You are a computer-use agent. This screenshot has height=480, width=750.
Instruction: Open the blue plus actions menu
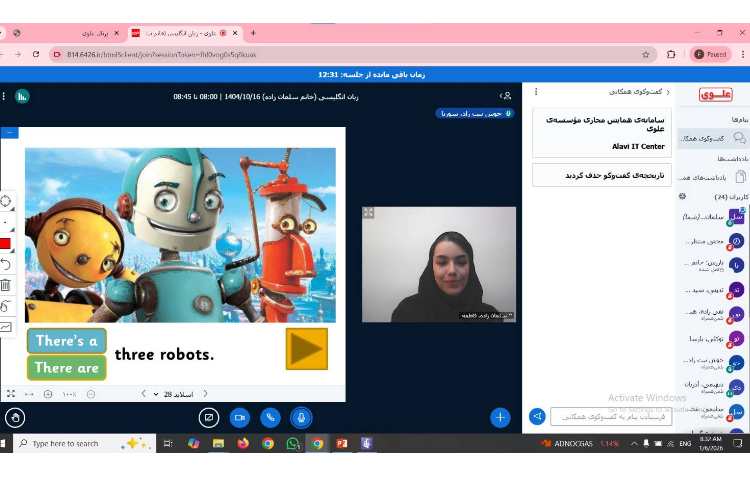500,417
